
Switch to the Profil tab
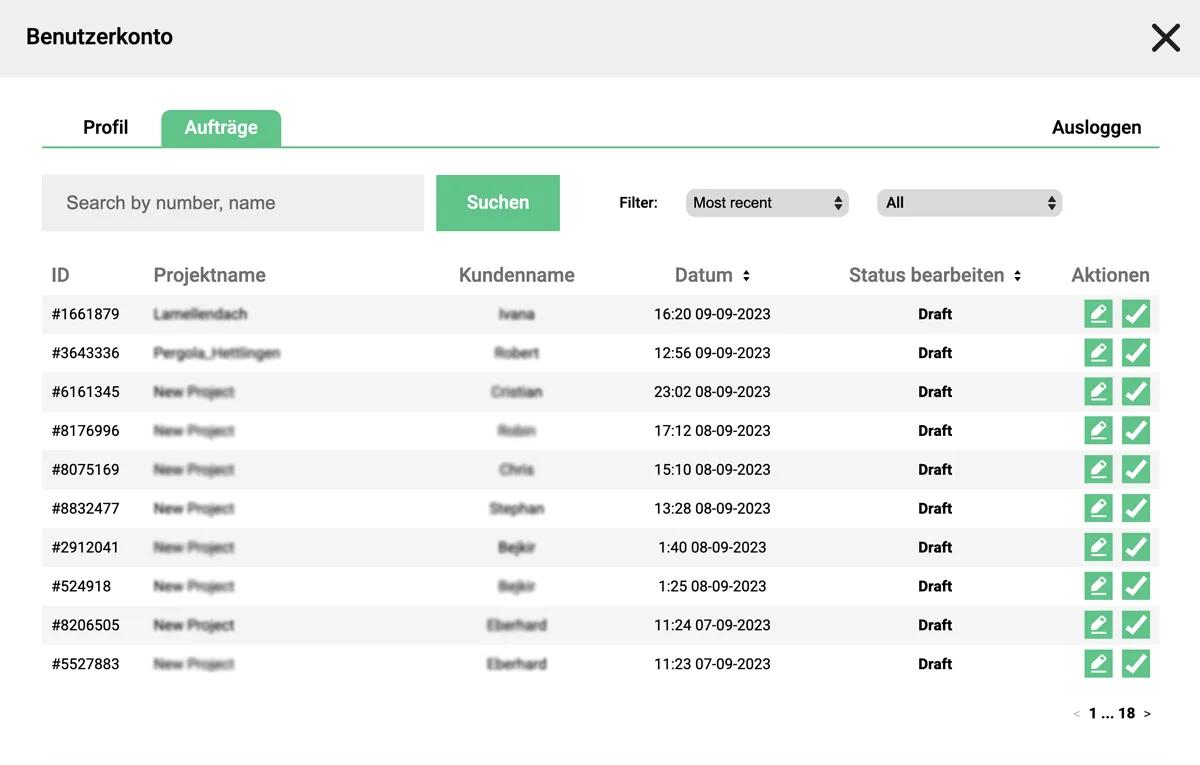[x=105, y=128]
